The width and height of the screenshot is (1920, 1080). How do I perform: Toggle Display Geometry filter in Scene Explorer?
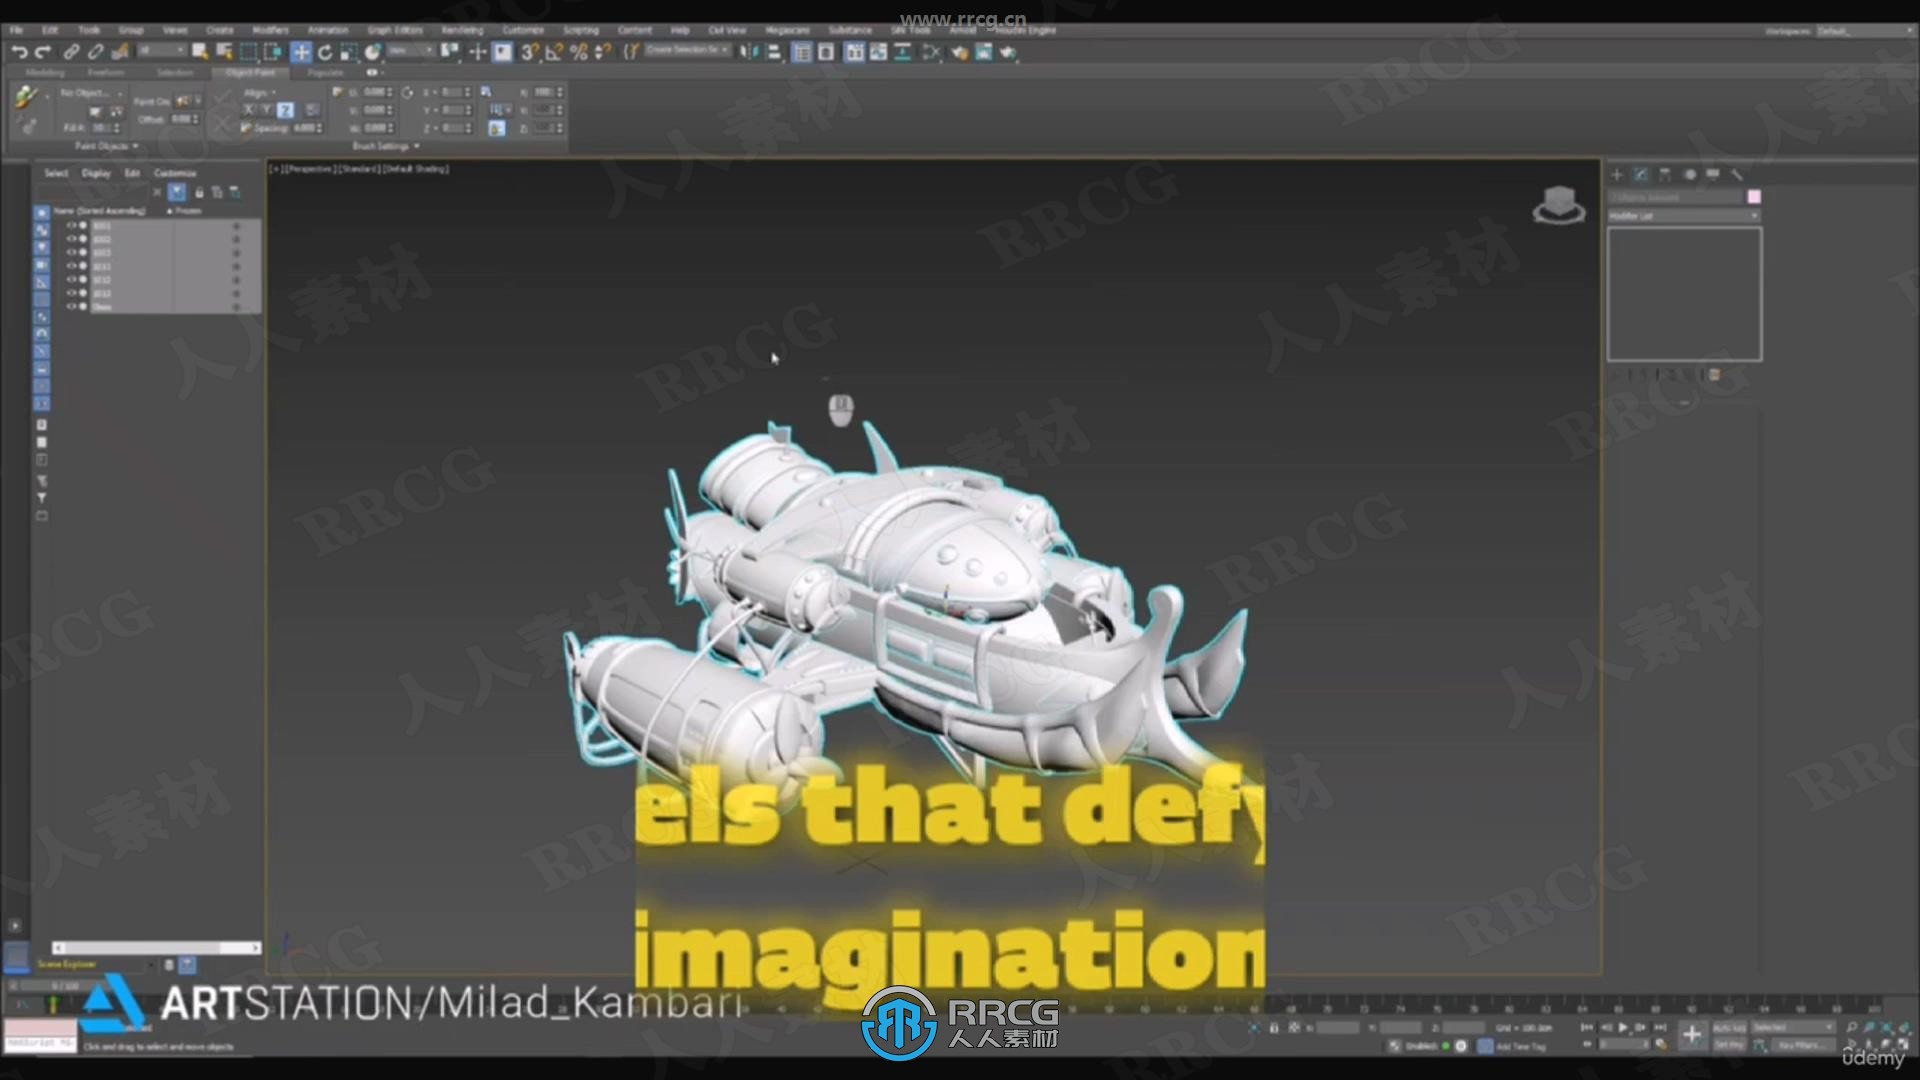point(42,213)
